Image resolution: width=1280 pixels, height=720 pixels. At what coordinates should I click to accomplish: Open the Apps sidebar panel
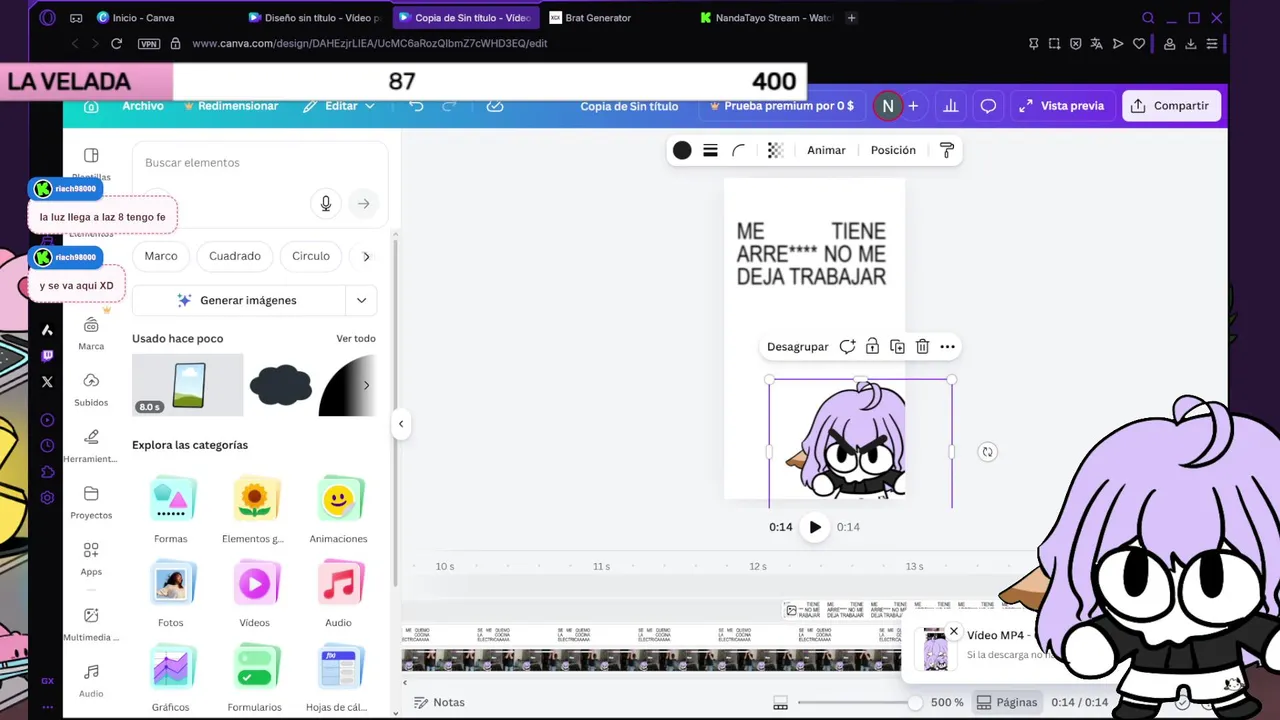[91, 559]
